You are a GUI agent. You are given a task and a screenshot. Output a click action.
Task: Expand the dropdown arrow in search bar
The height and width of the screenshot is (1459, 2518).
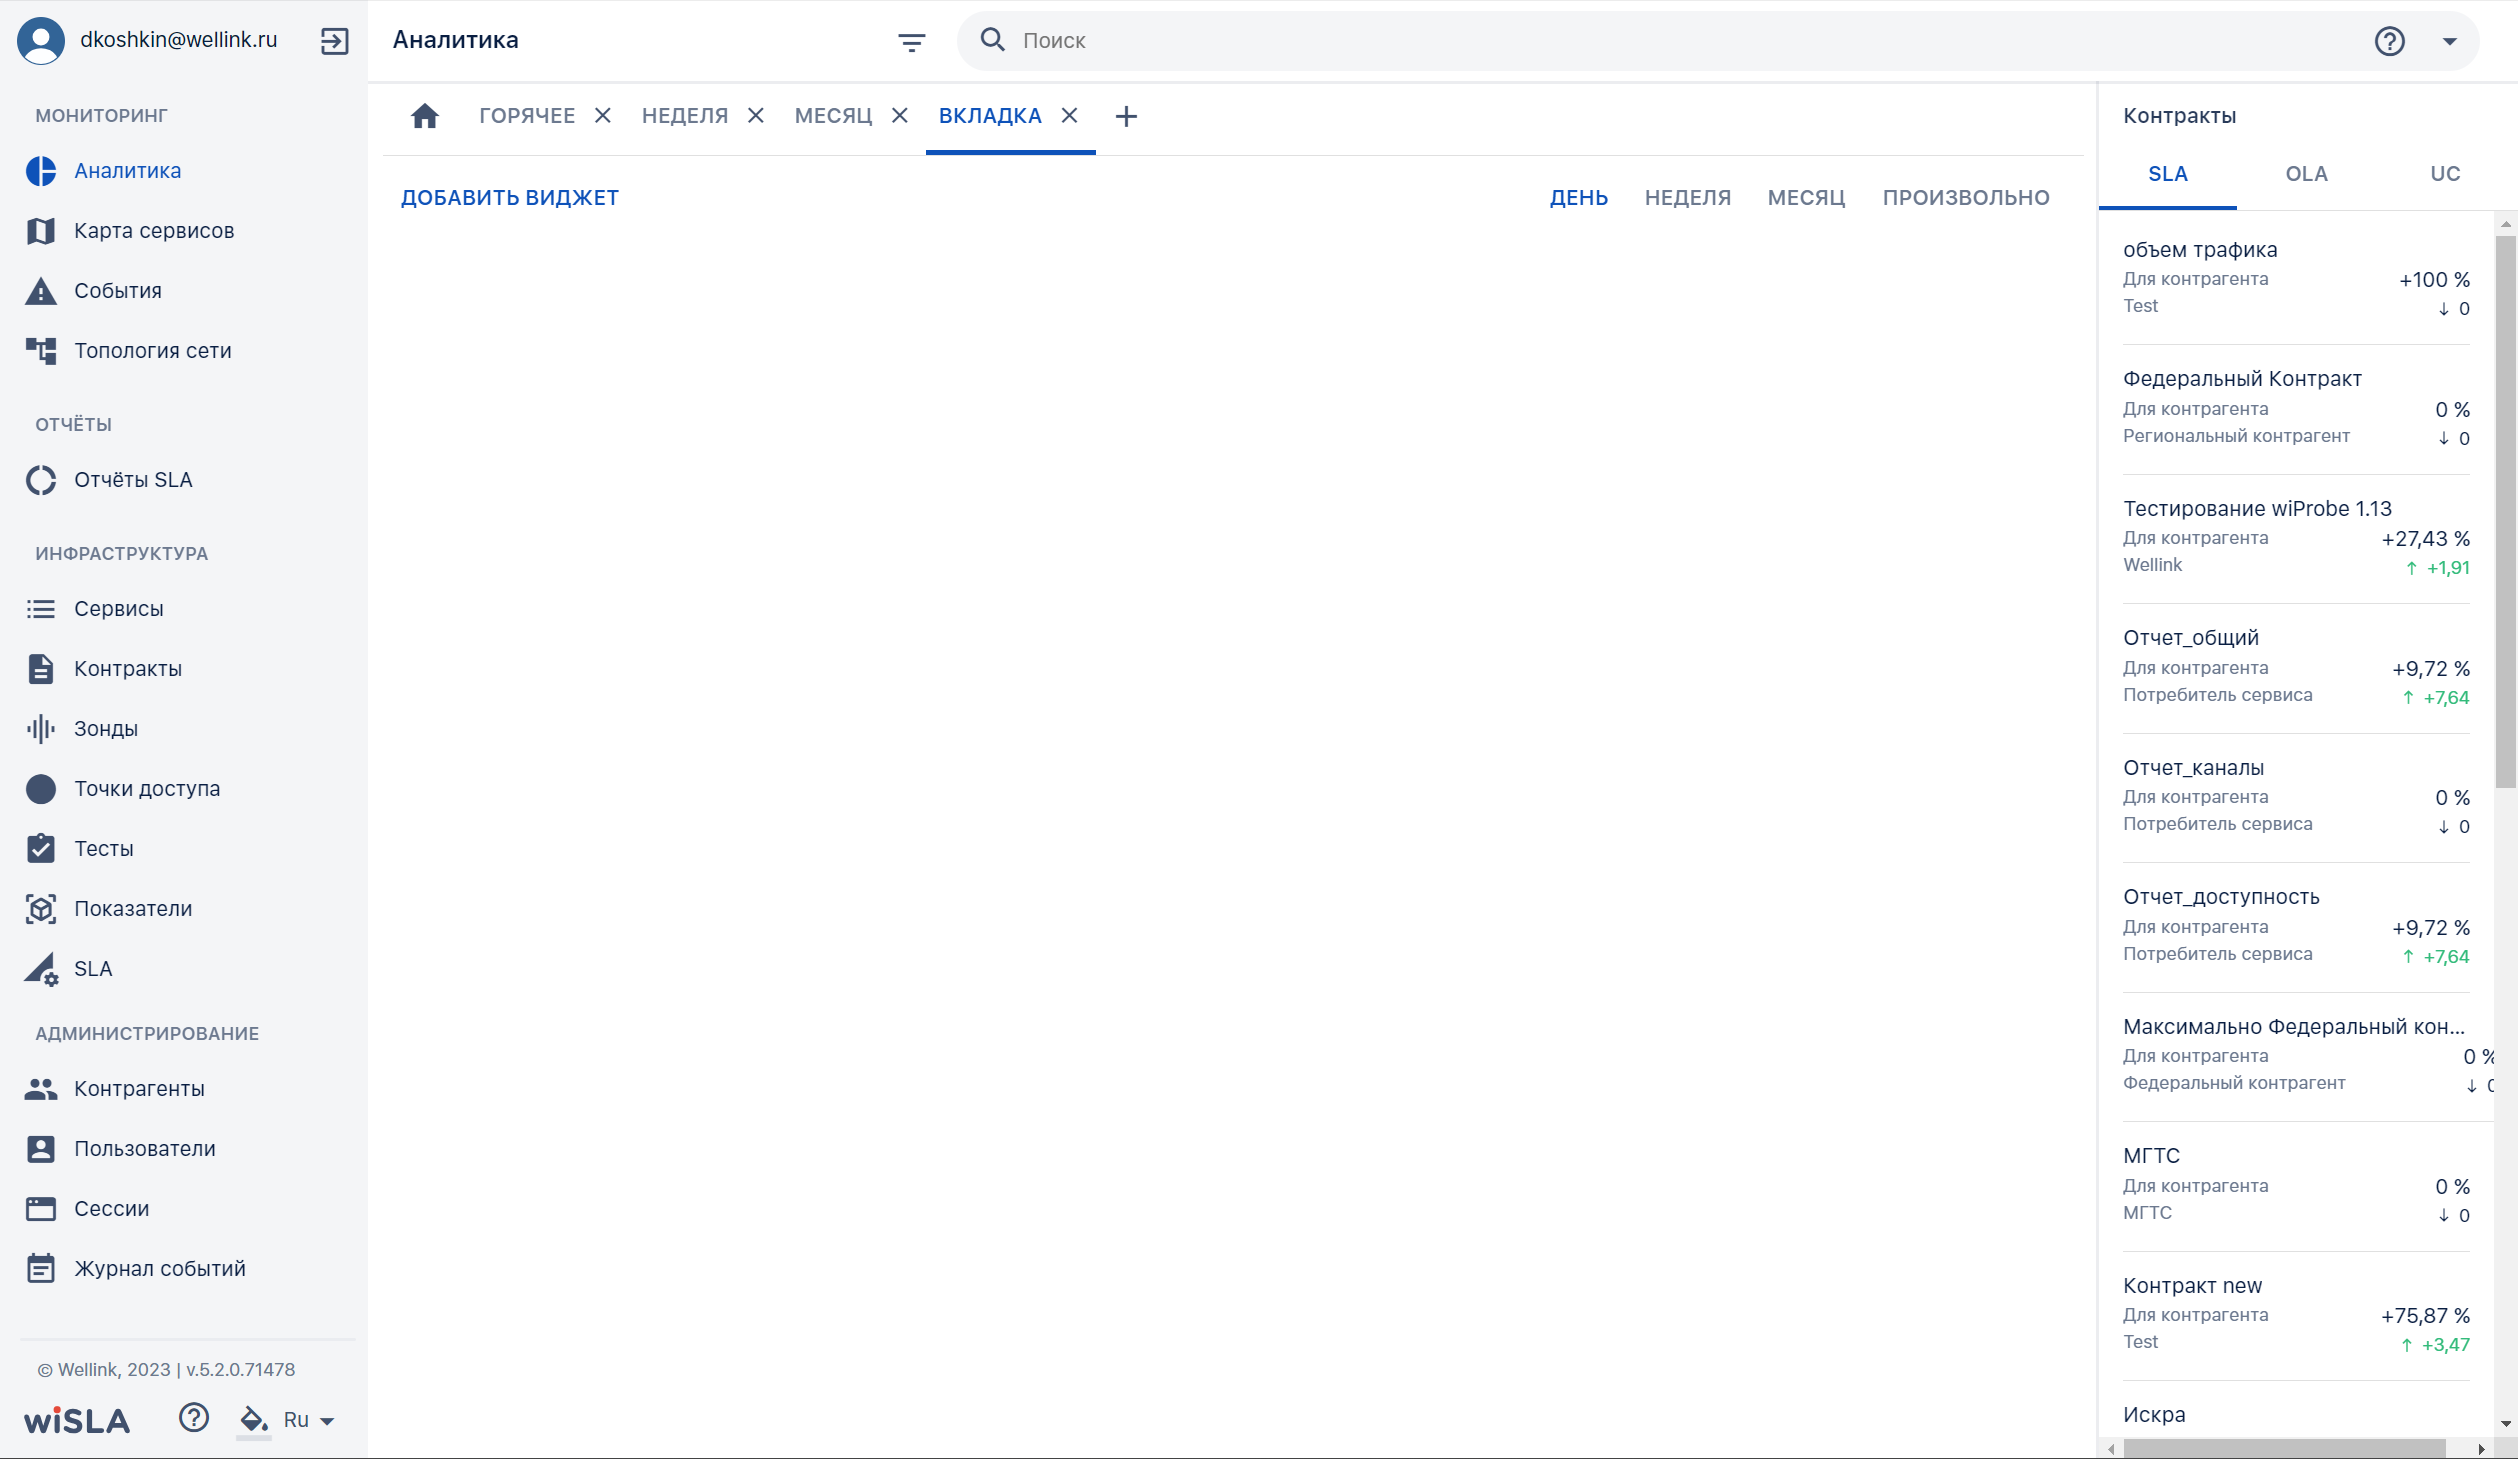click(x=2450, y=41)
